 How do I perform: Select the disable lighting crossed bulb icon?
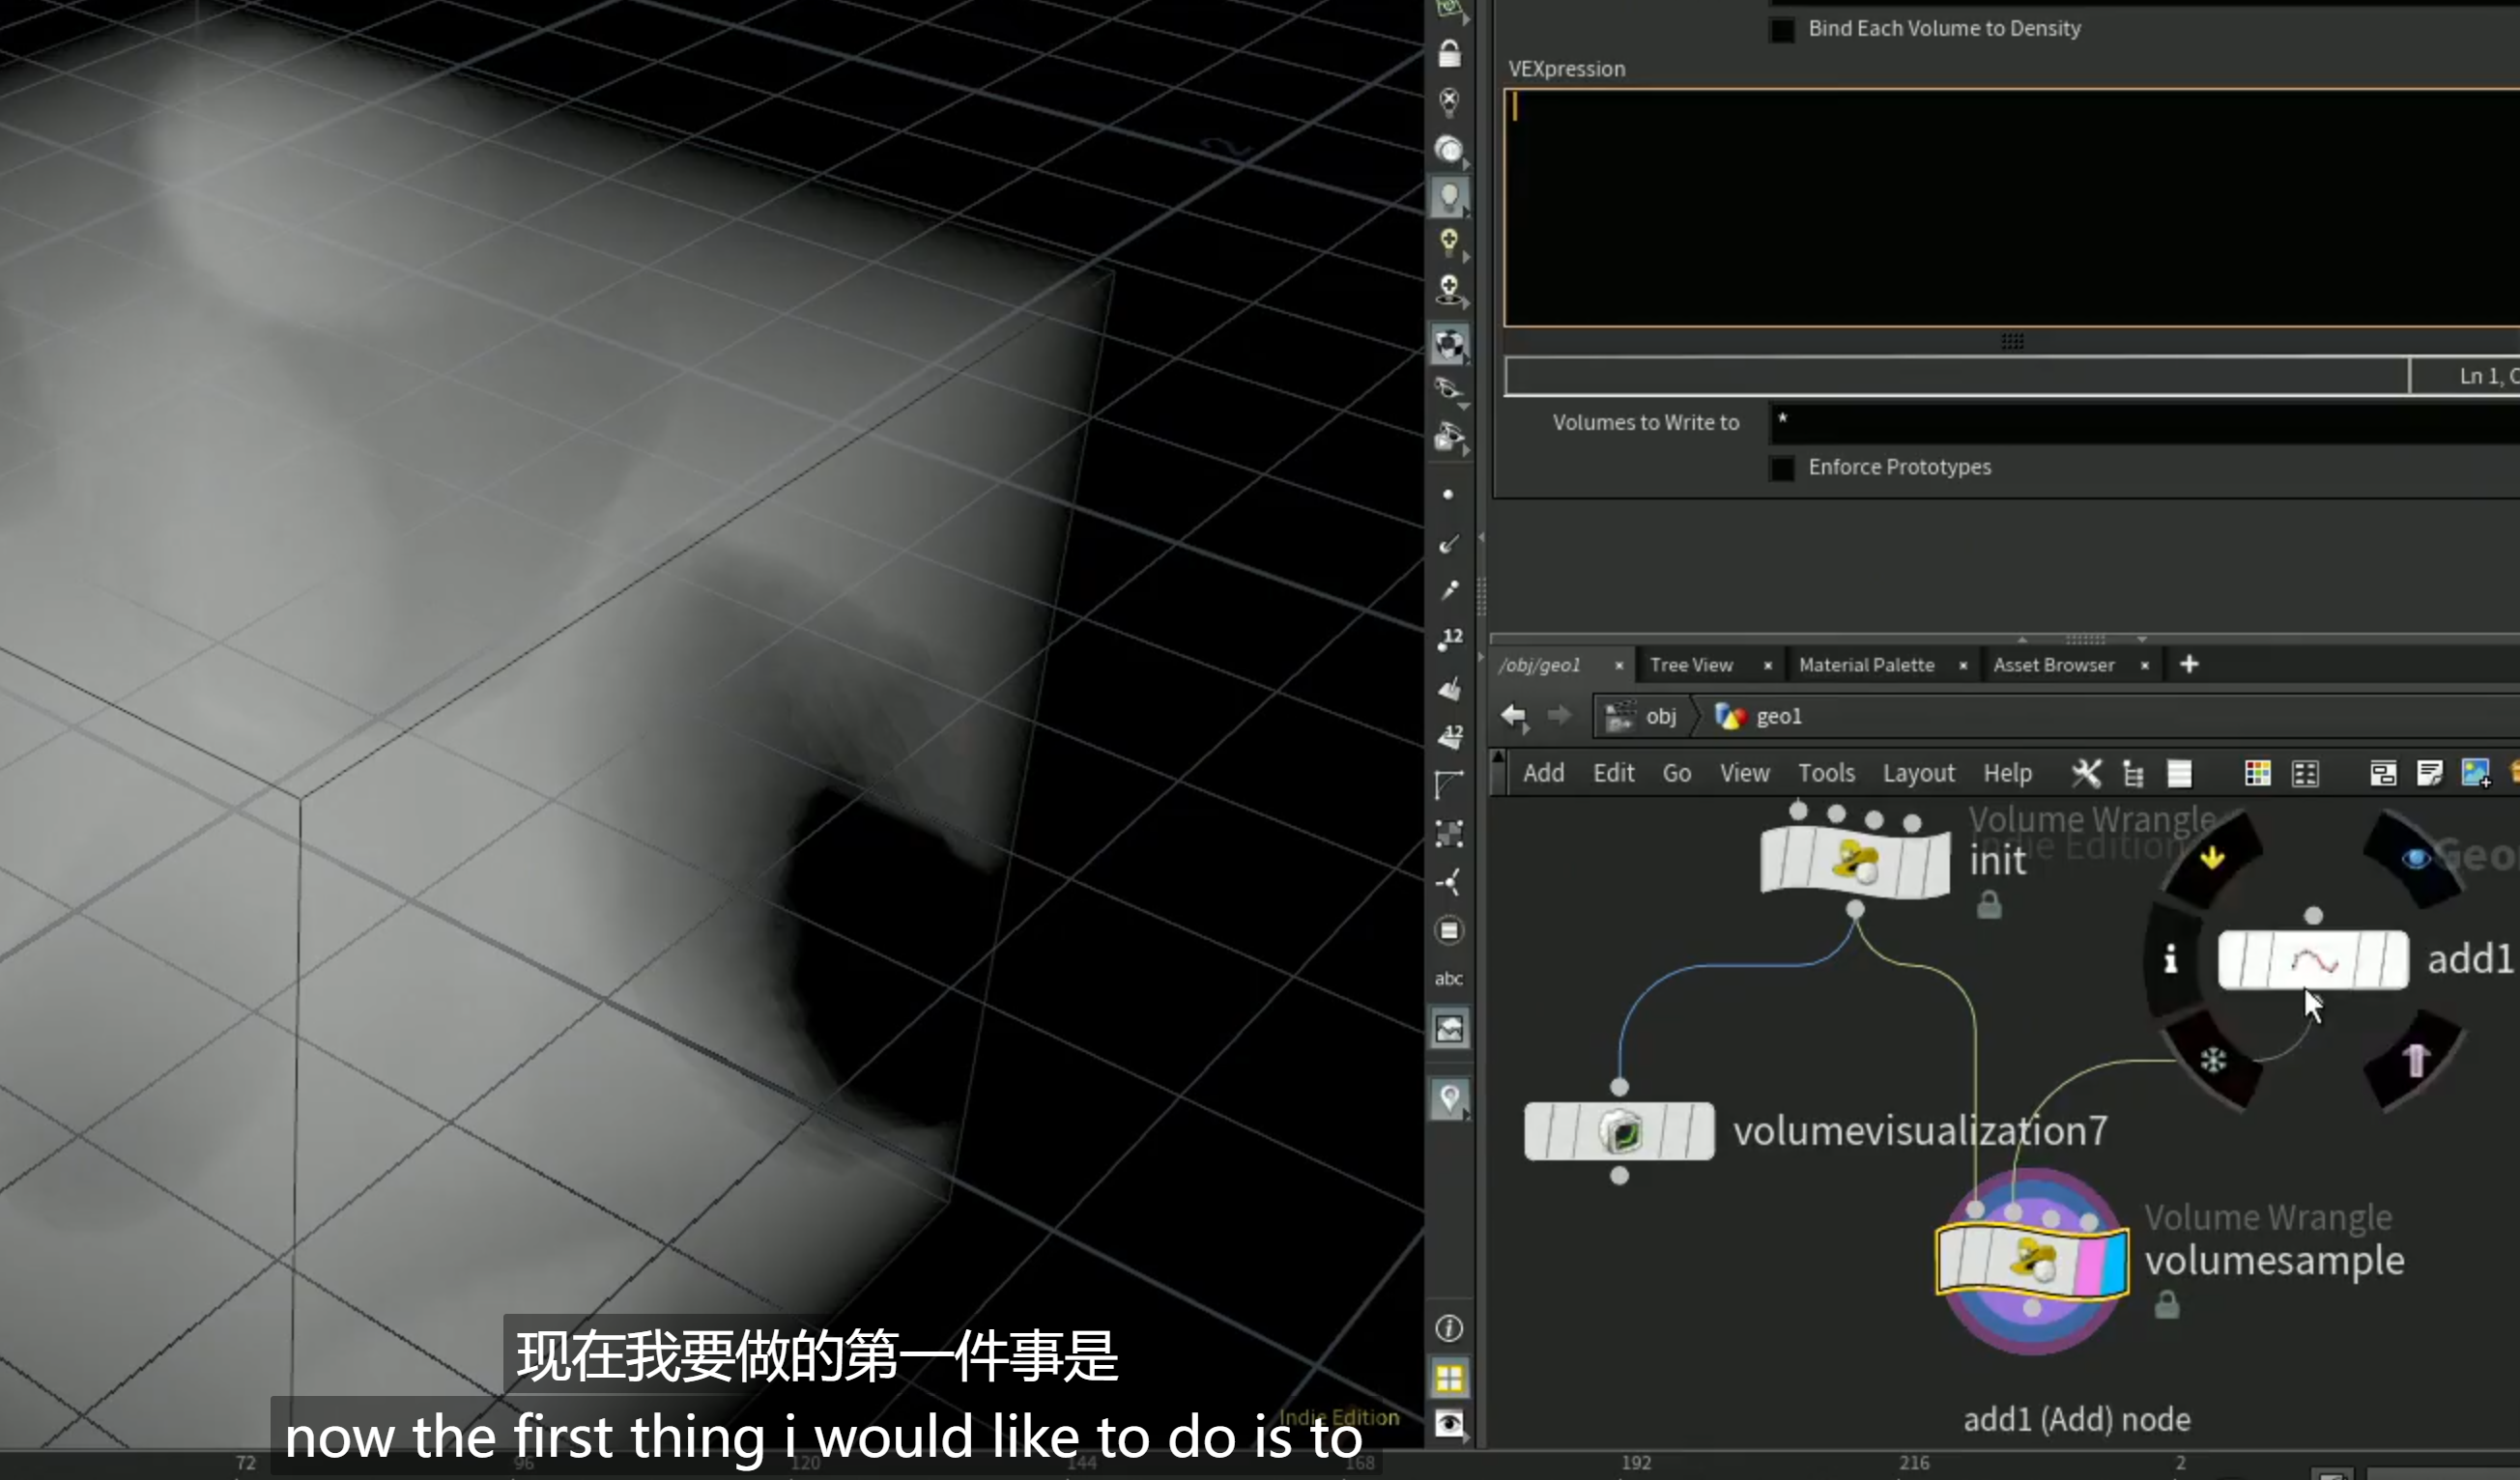pyautogui.click(x=1449, y=101)
